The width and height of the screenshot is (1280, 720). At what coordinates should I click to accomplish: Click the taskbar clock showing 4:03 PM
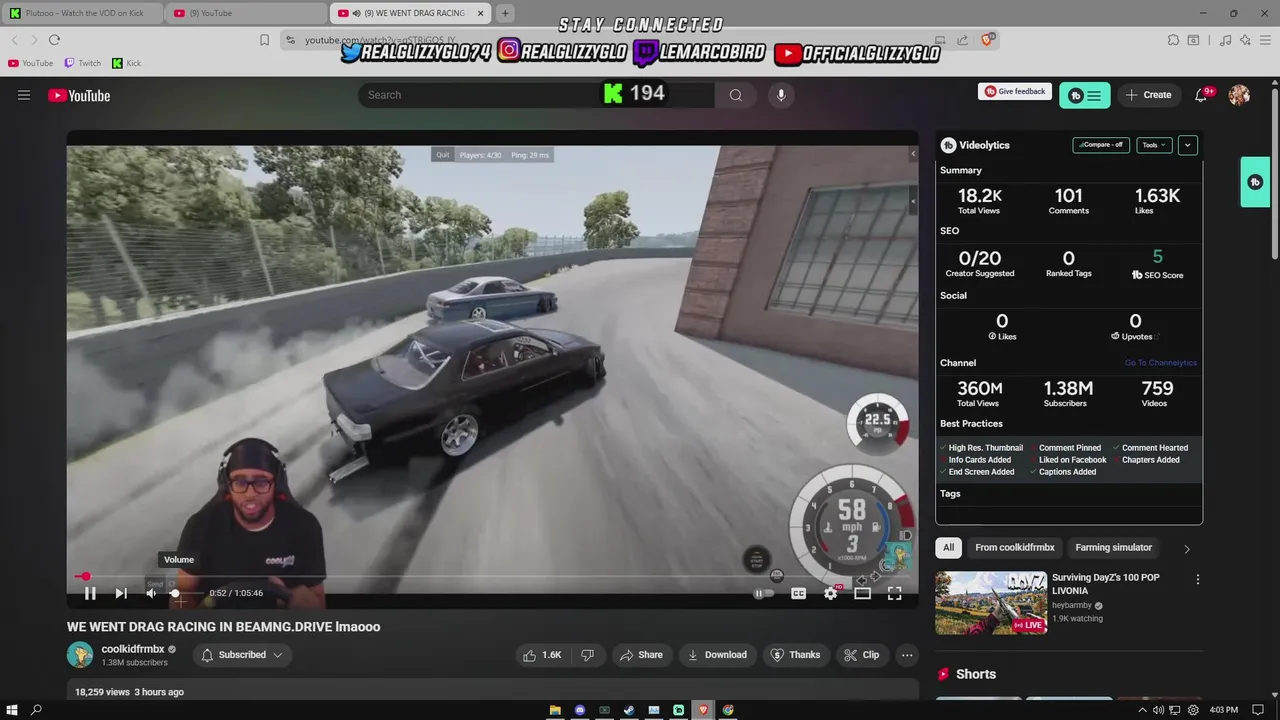[x=1224, y=710]
